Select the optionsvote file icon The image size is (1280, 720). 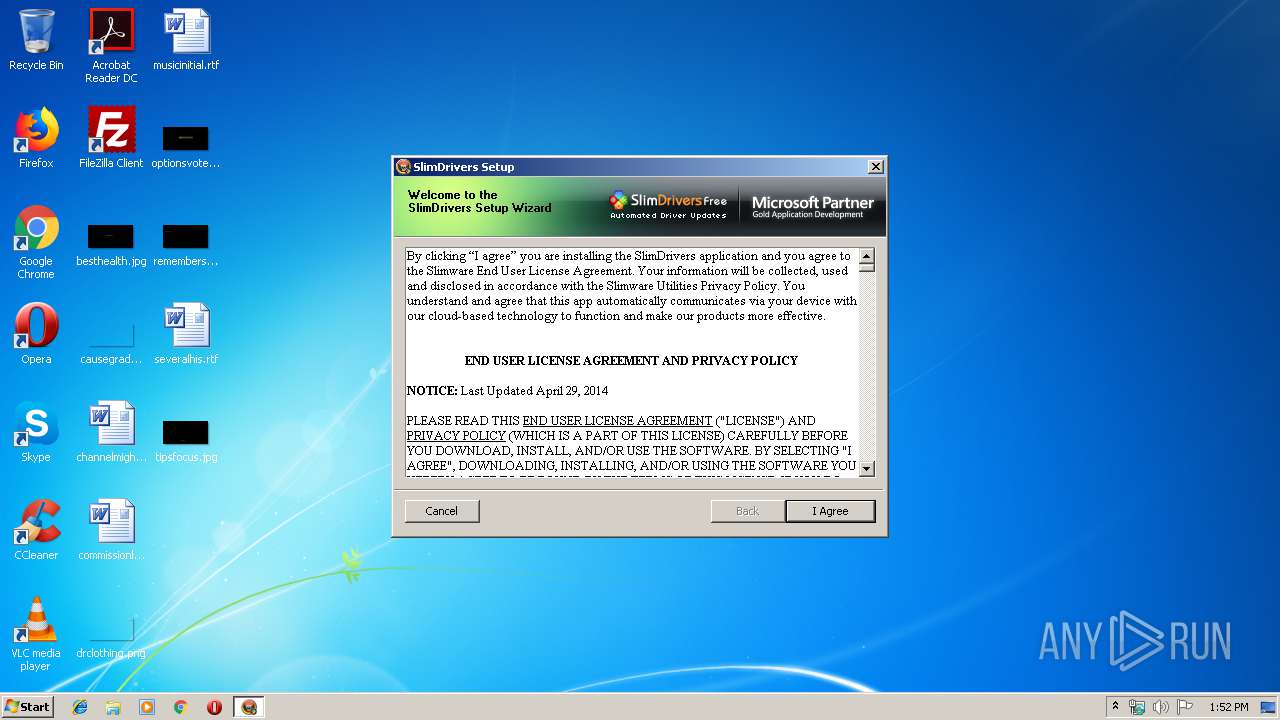[186, 146]
